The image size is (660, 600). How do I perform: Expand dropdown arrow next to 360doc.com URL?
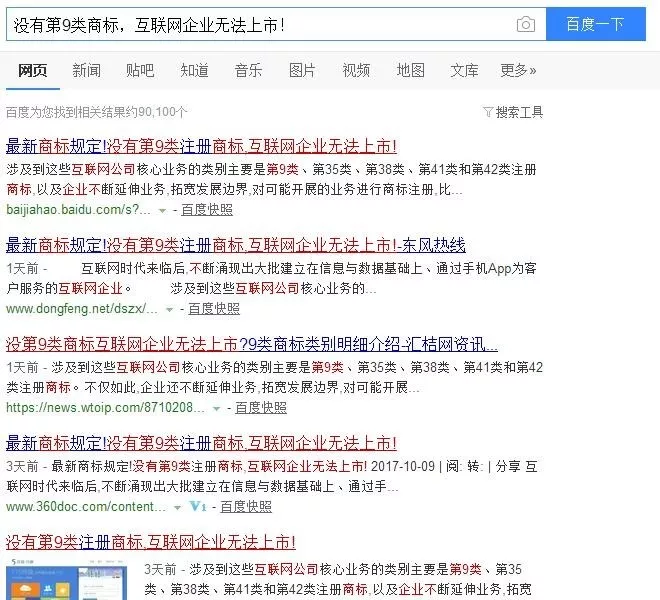click(x=177, y=507)
